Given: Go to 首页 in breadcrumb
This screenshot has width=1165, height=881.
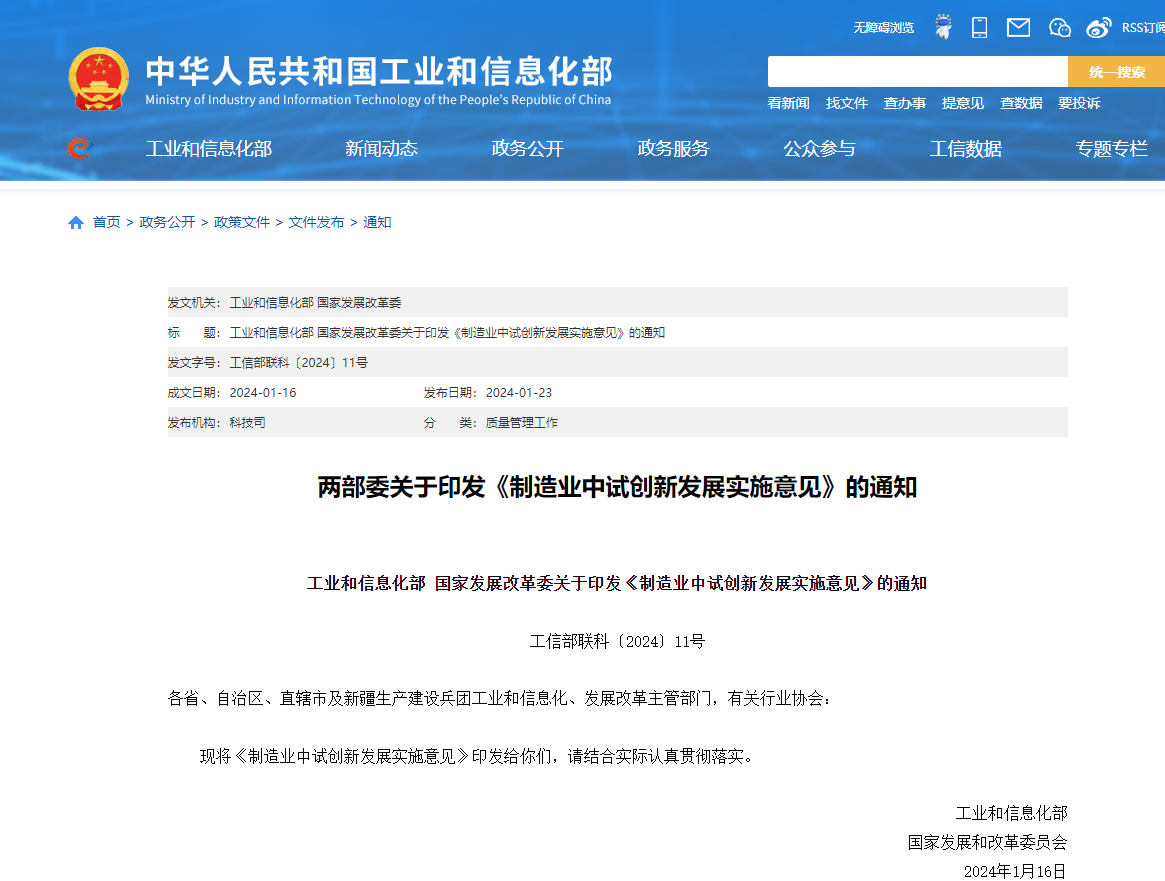Looking at the screenshot, I should pyautogui.click(x=106, y=222).
